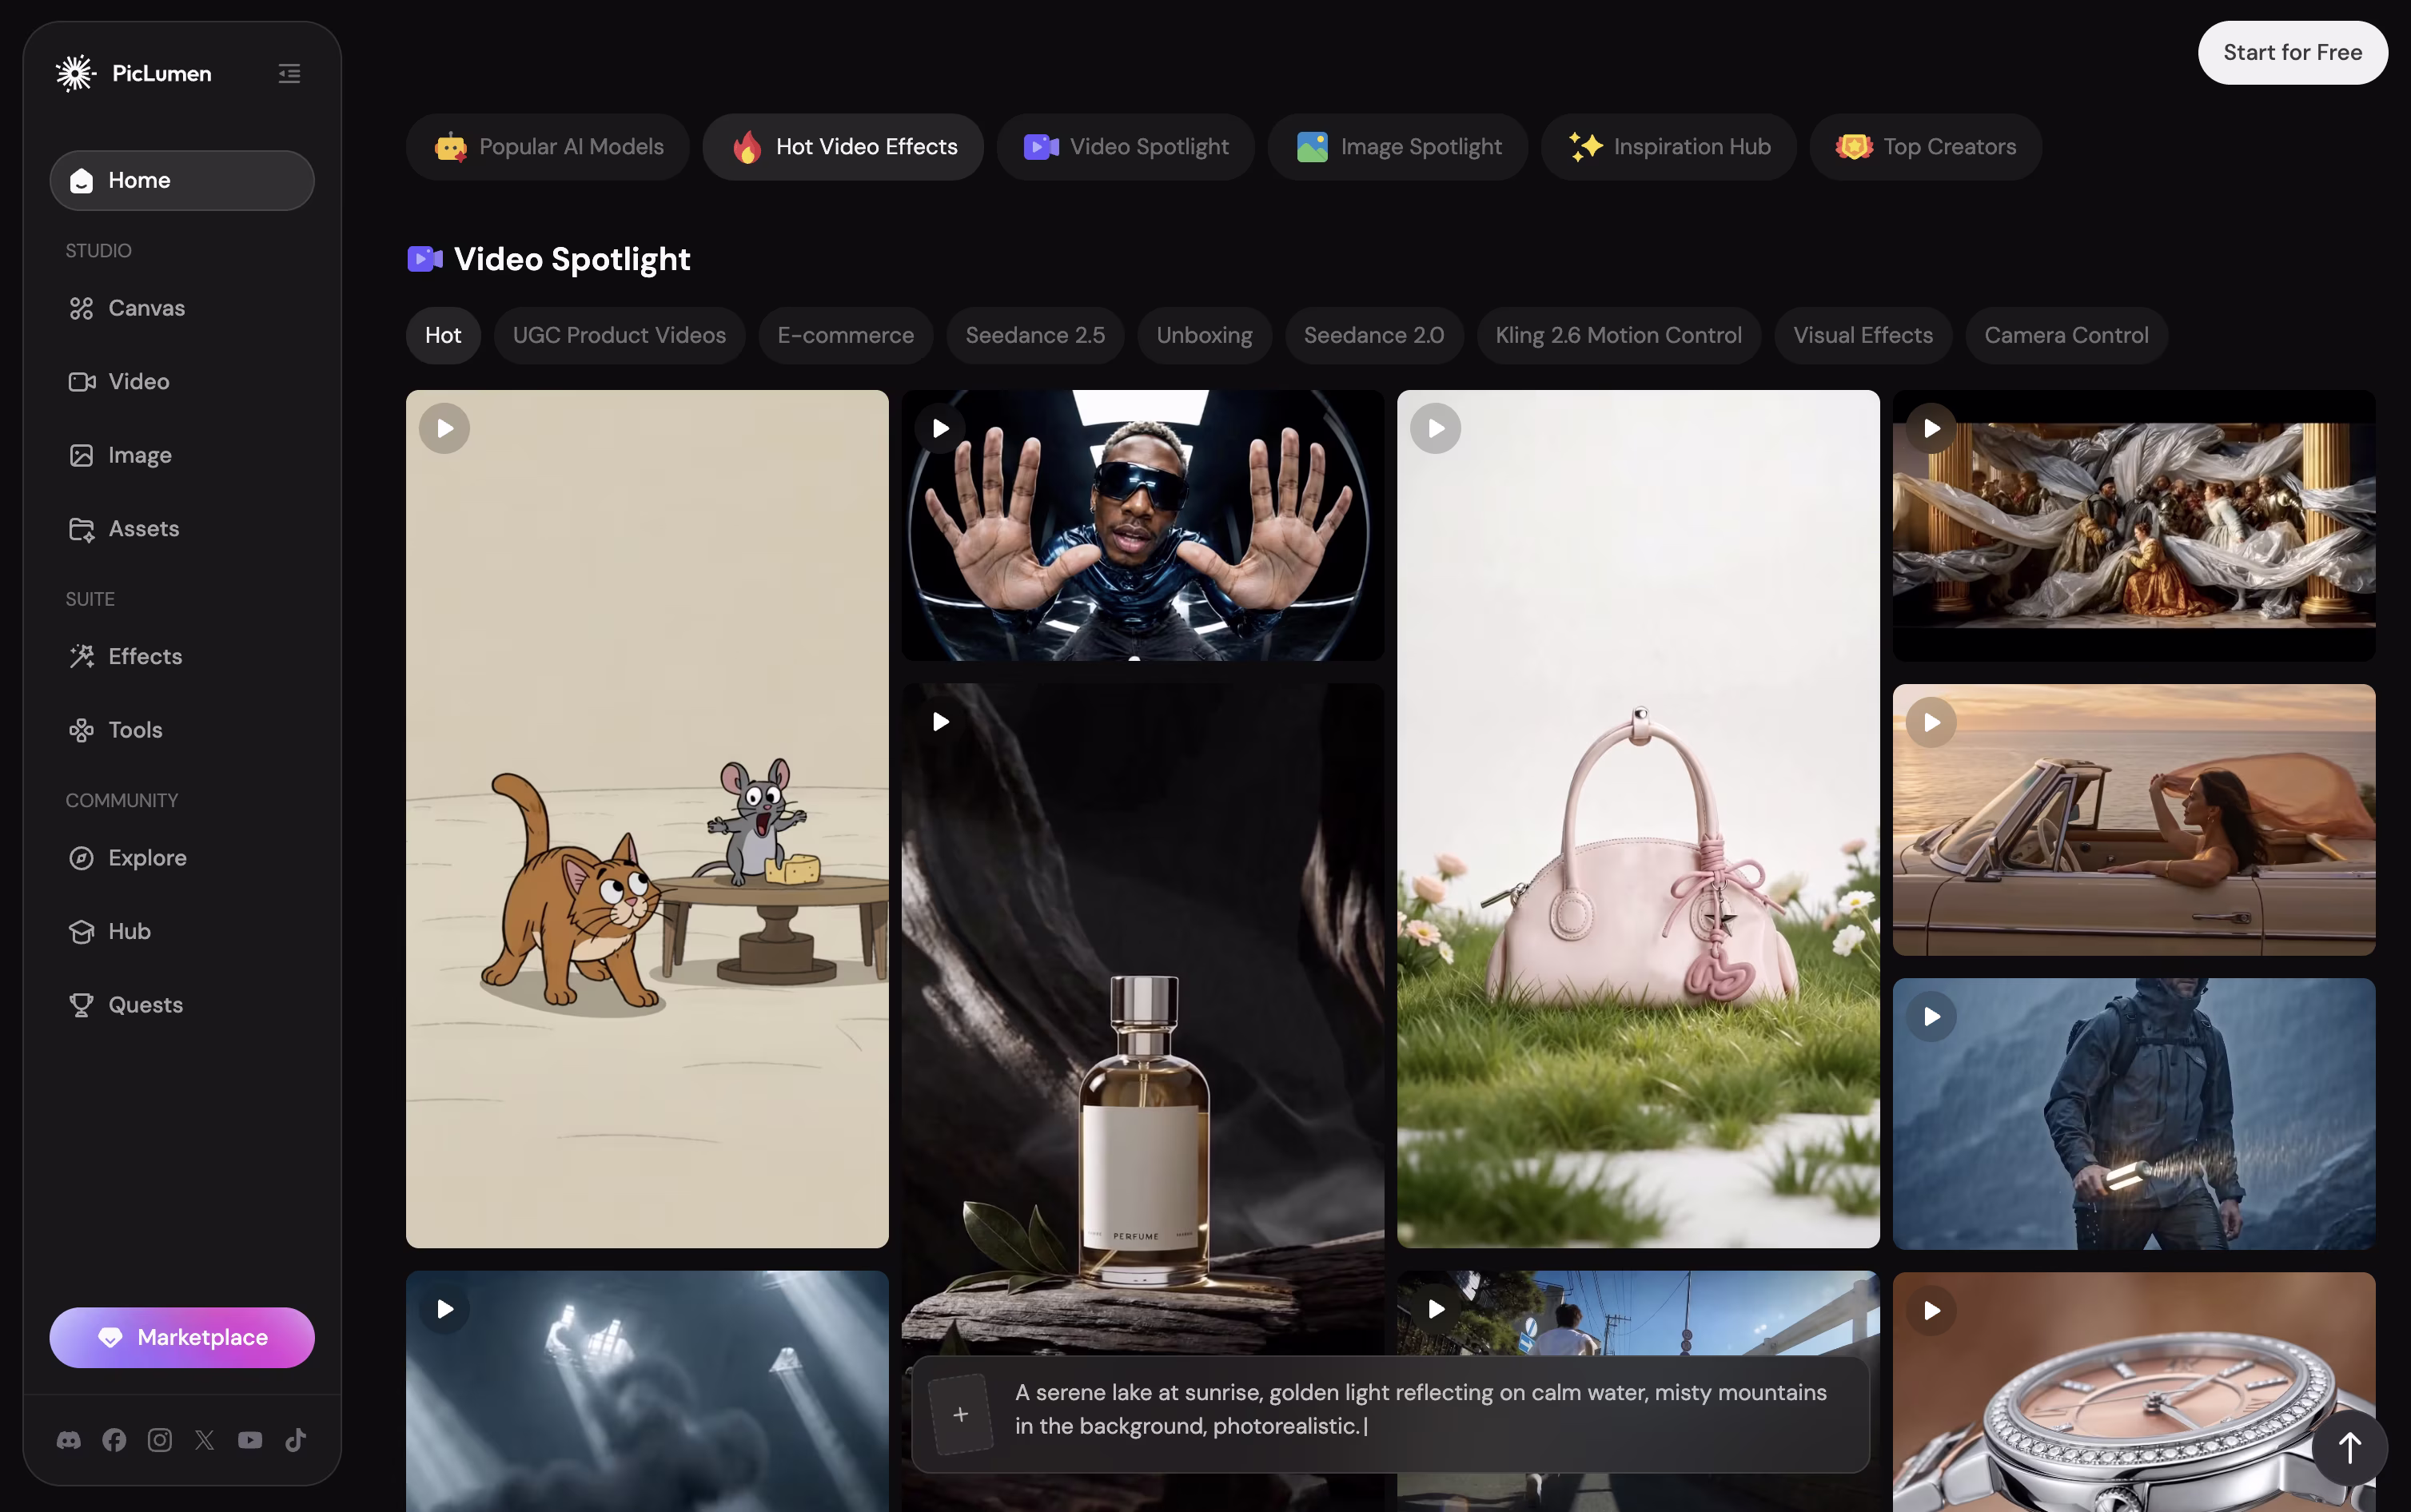
Task: Select the Hot filter chip
Action: [443, 335]
